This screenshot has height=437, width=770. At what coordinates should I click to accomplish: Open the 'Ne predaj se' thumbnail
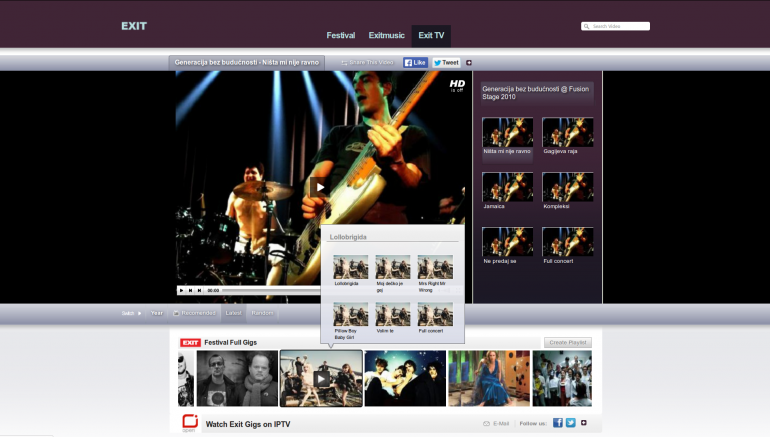tap(507, 242)
